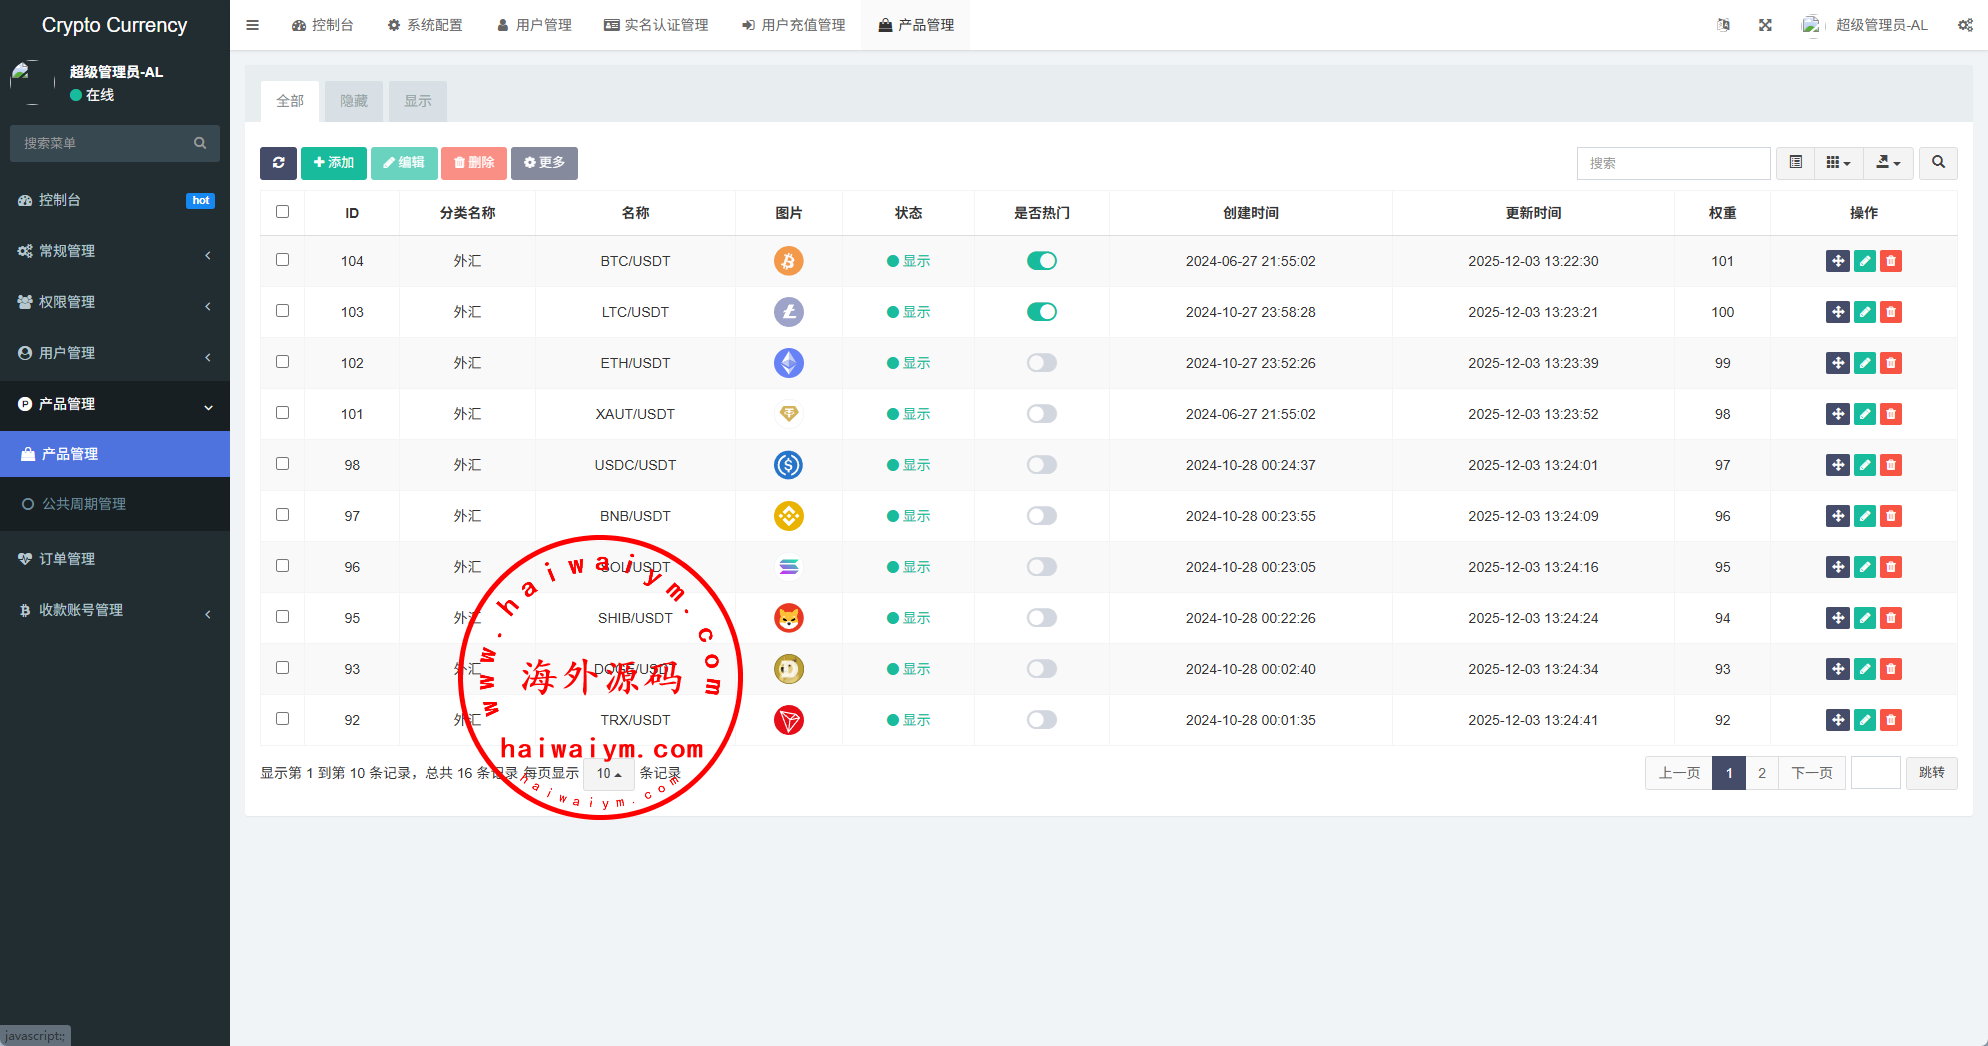Click the green 添加 add button
Image resolution: width=1988 pixels, height=1046 pixels.
point(334,163)
